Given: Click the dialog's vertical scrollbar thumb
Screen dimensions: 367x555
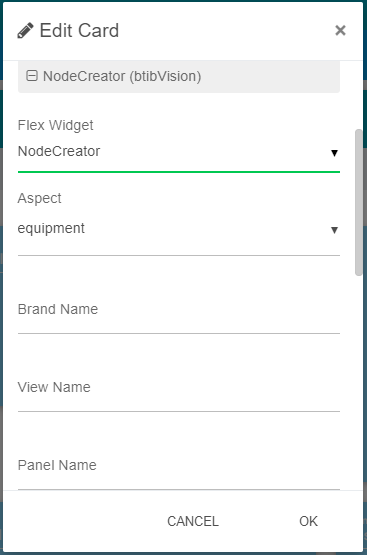Looking at the screenshot, I should pos(359,202).
